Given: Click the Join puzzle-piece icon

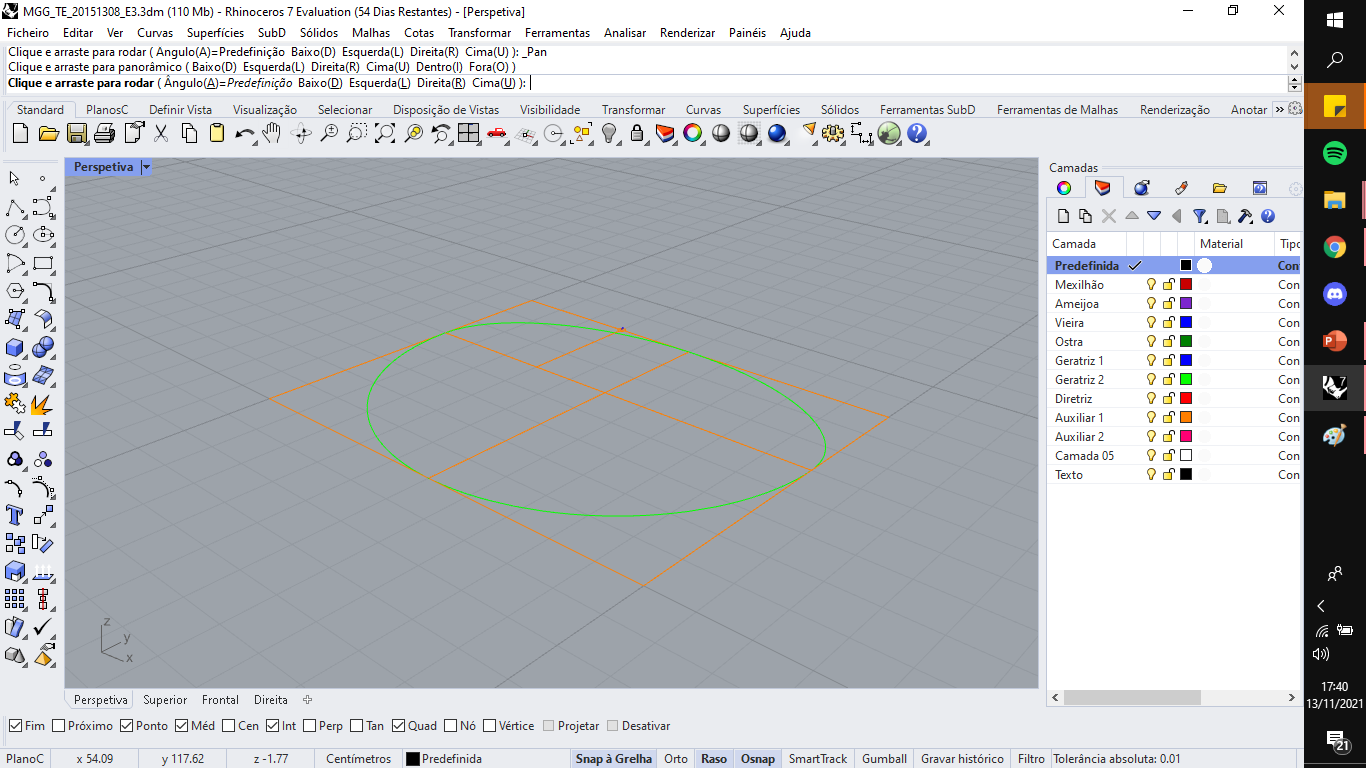Looking at the screenshot, I should click(15, 403).
